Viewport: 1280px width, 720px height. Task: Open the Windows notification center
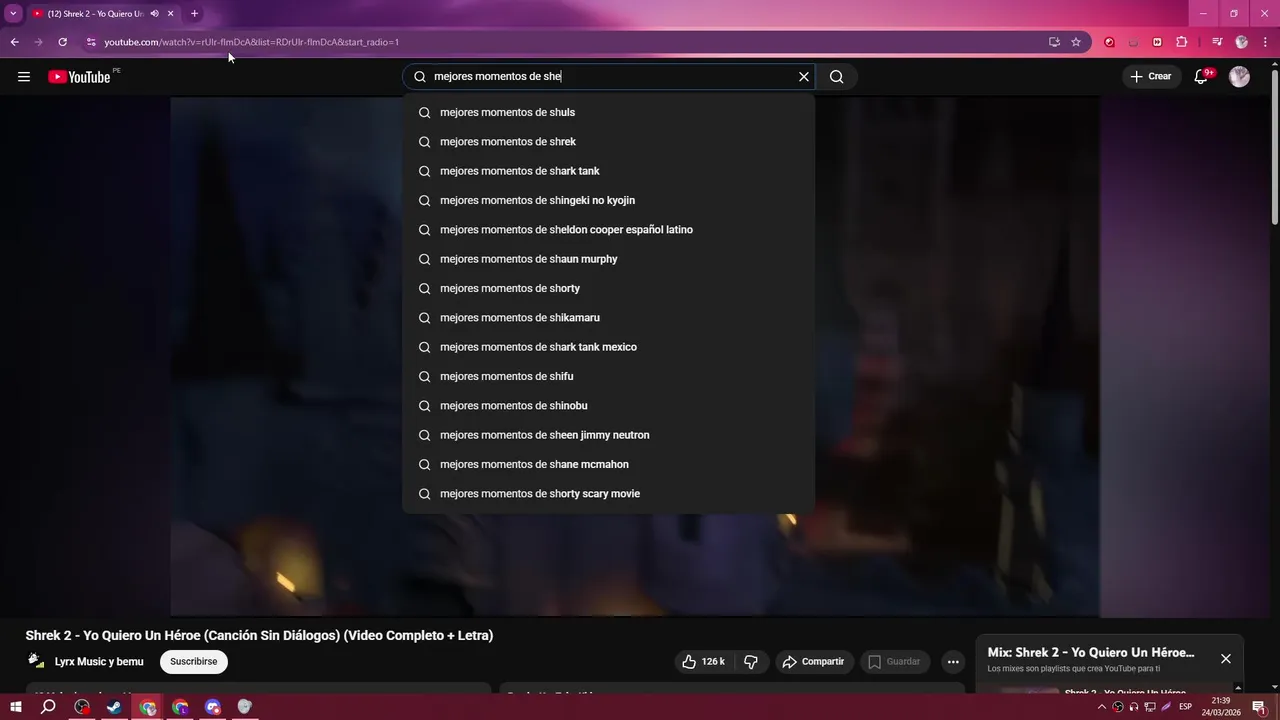click(1259, 707)
